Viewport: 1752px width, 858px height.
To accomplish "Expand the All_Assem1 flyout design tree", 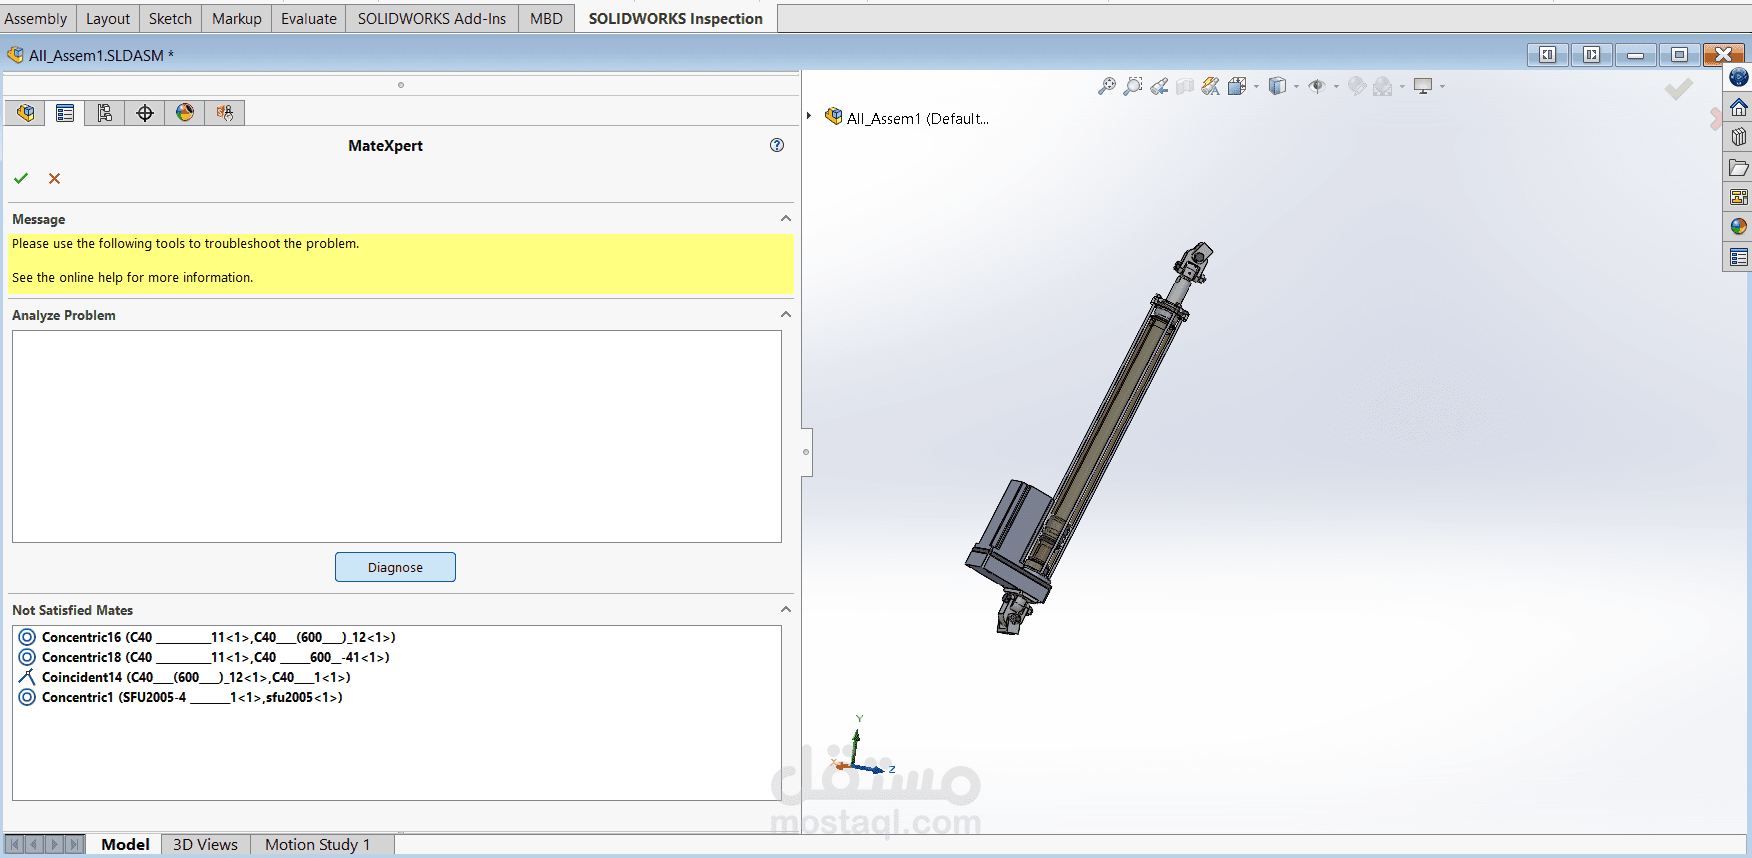I will (x=809, y=116).
